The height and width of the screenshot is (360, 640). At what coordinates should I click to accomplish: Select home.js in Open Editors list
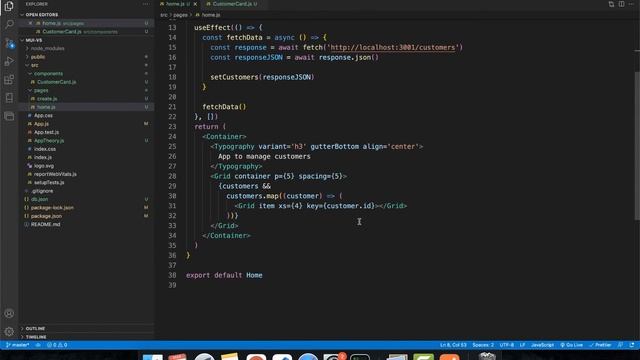click(x=86, y=23)
